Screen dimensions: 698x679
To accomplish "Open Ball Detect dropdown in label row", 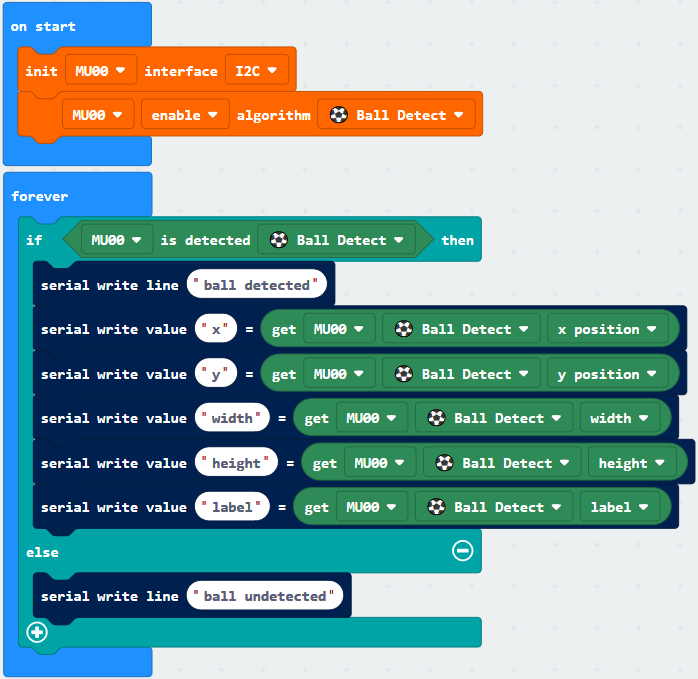I will pos(494,507).
